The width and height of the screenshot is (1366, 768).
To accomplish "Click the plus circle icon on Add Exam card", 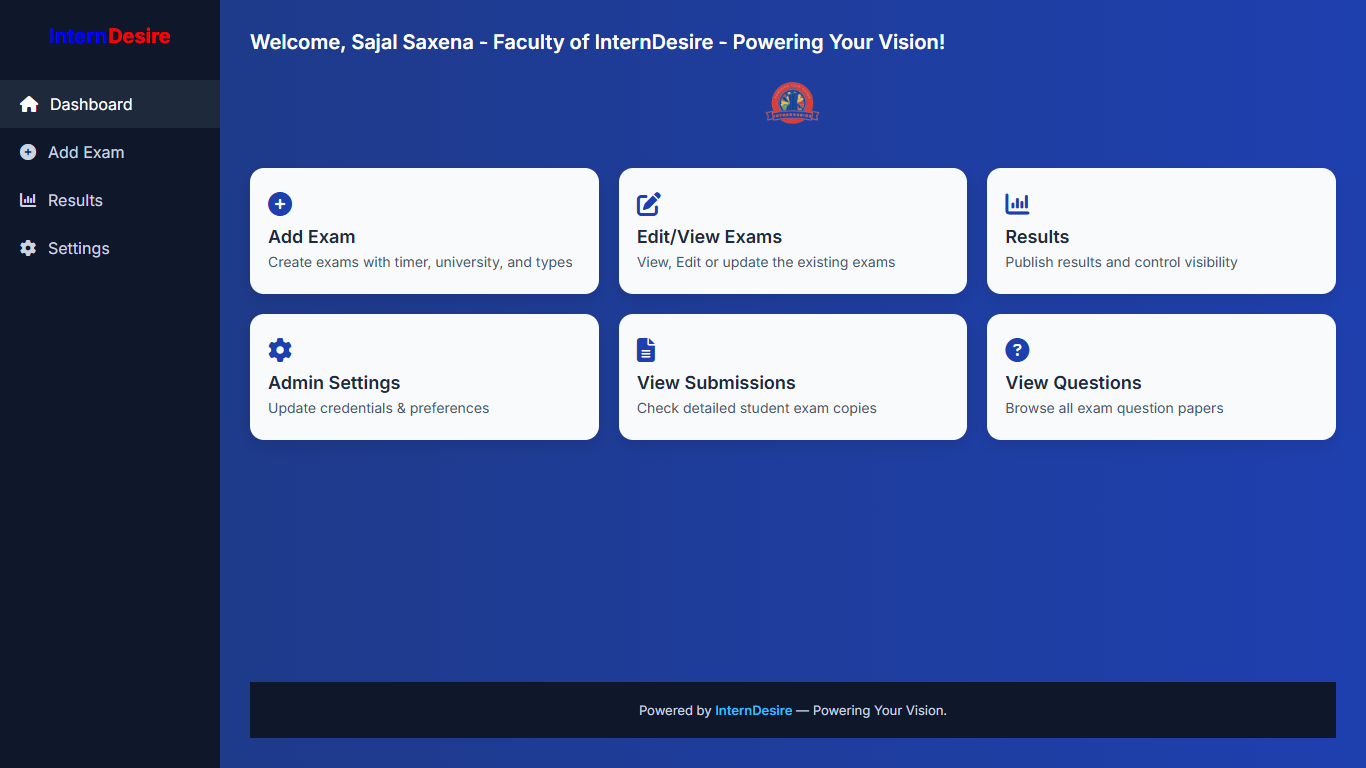I will 280,204.
